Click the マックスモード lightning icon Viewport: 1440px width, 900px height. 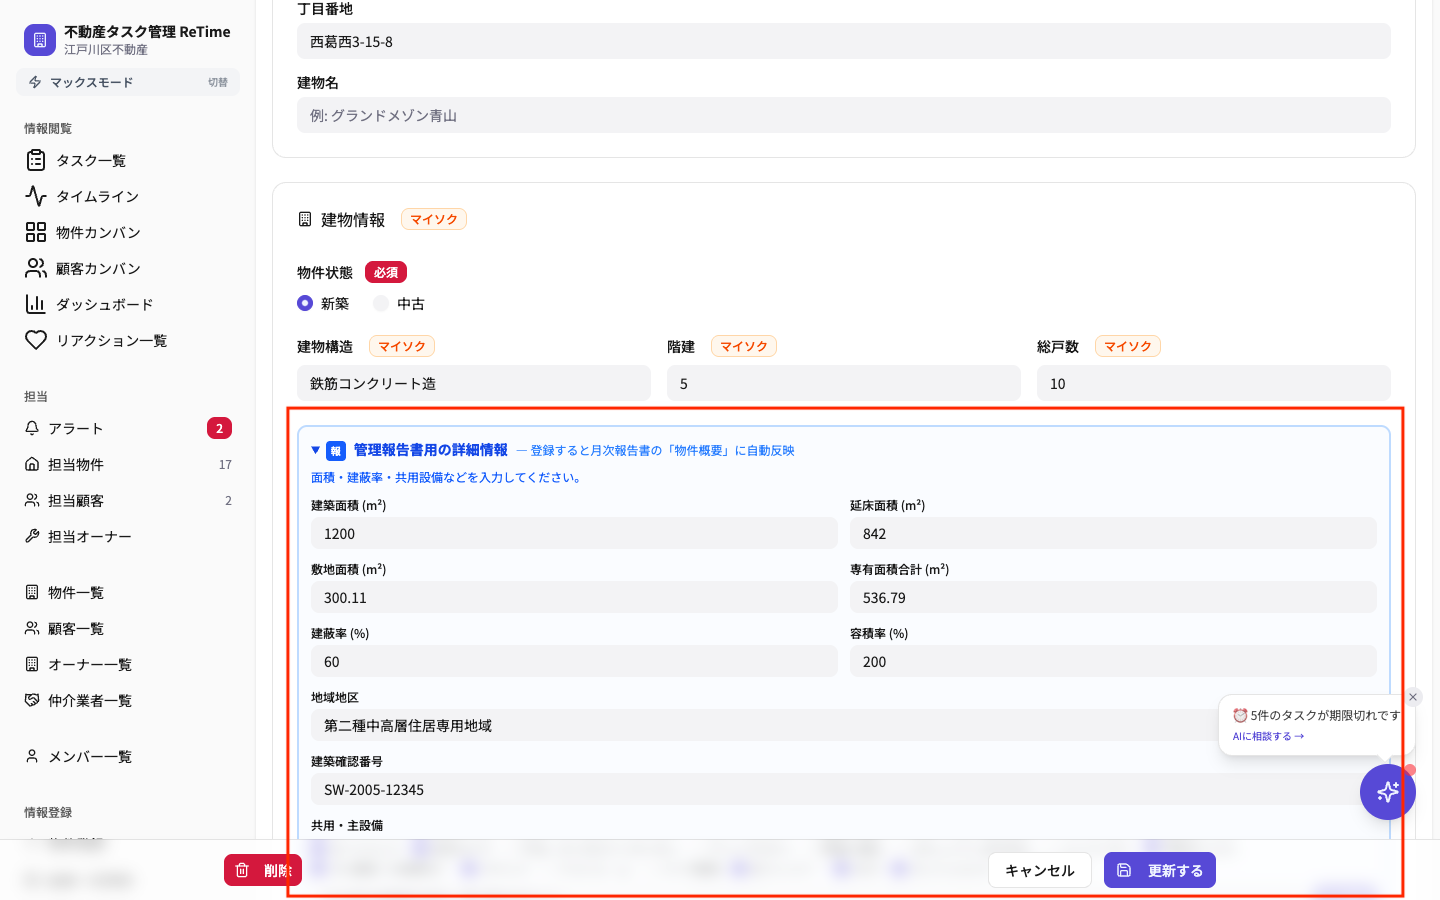[x=35, y=82]
